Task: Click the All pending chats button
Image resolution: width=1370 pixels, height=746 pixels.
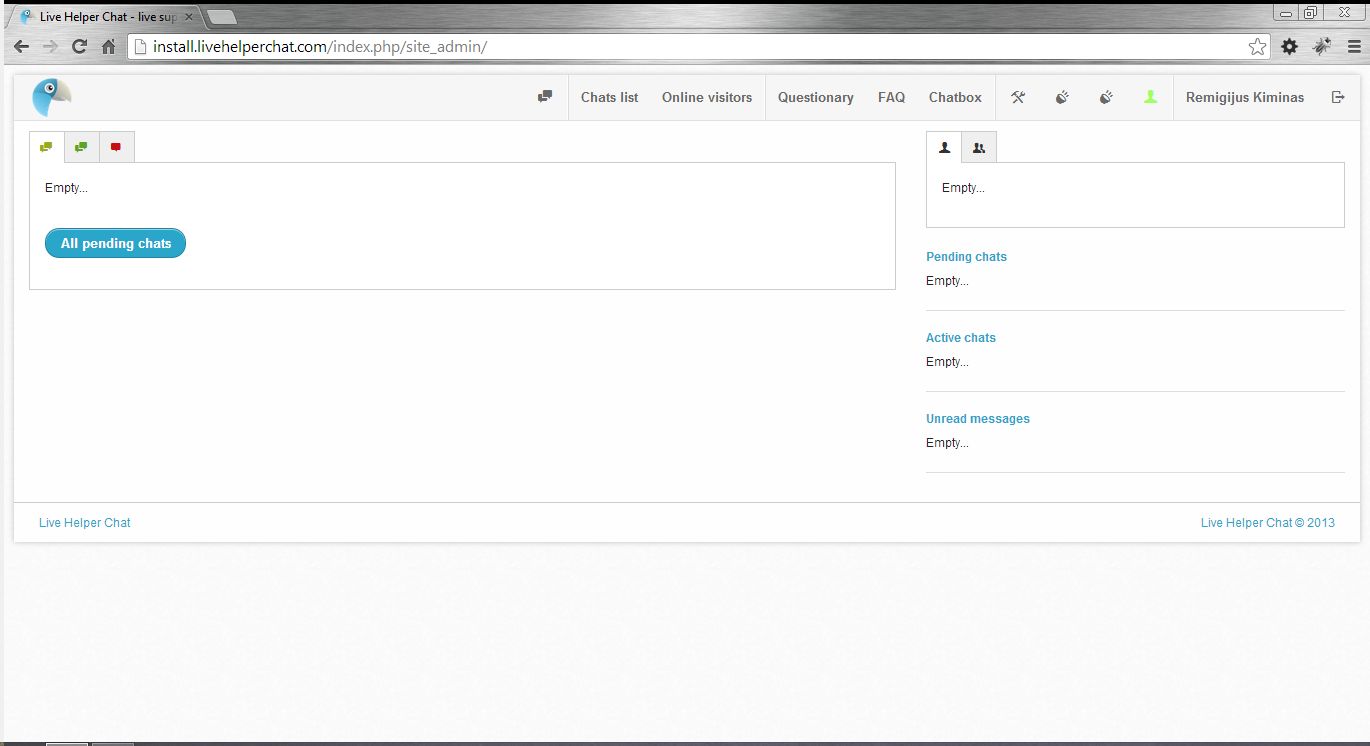Action: coord(115,243)
